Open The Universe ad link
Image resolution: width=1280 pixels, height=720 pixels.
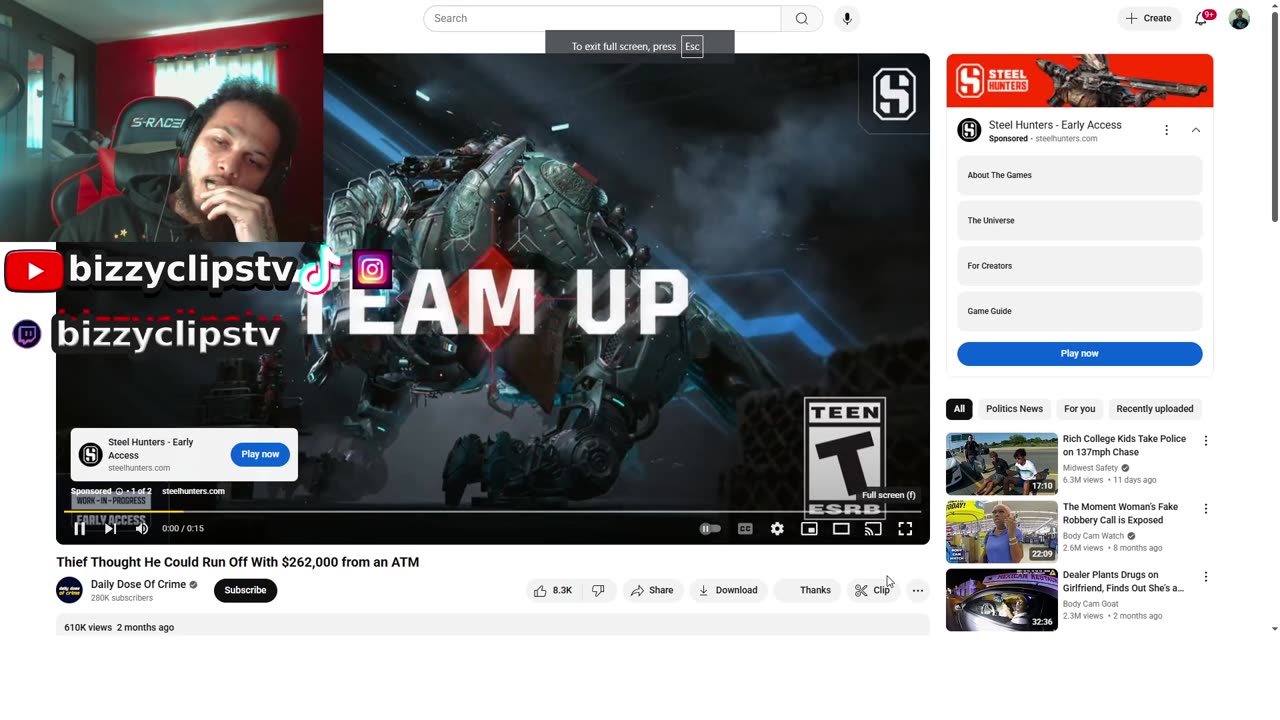click(x=1080, y=220)
